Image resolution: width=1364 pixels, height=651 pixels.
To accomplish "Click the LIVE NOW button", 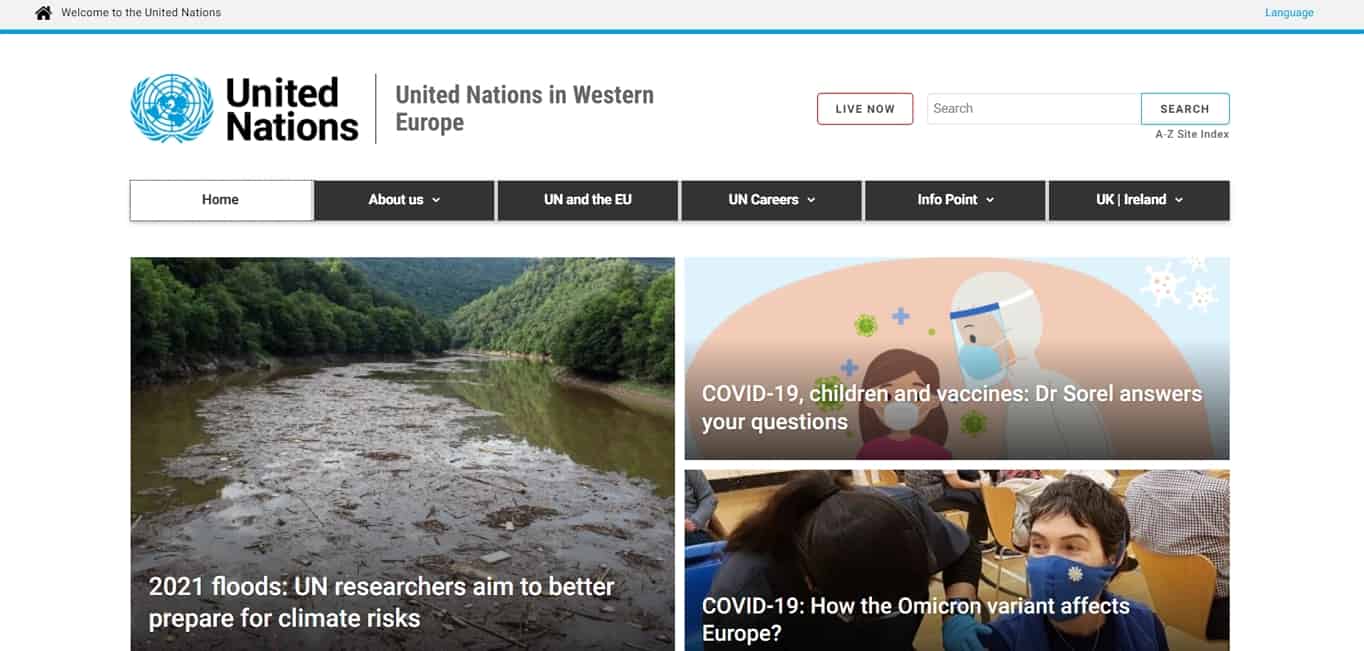I will pos(865,109).
